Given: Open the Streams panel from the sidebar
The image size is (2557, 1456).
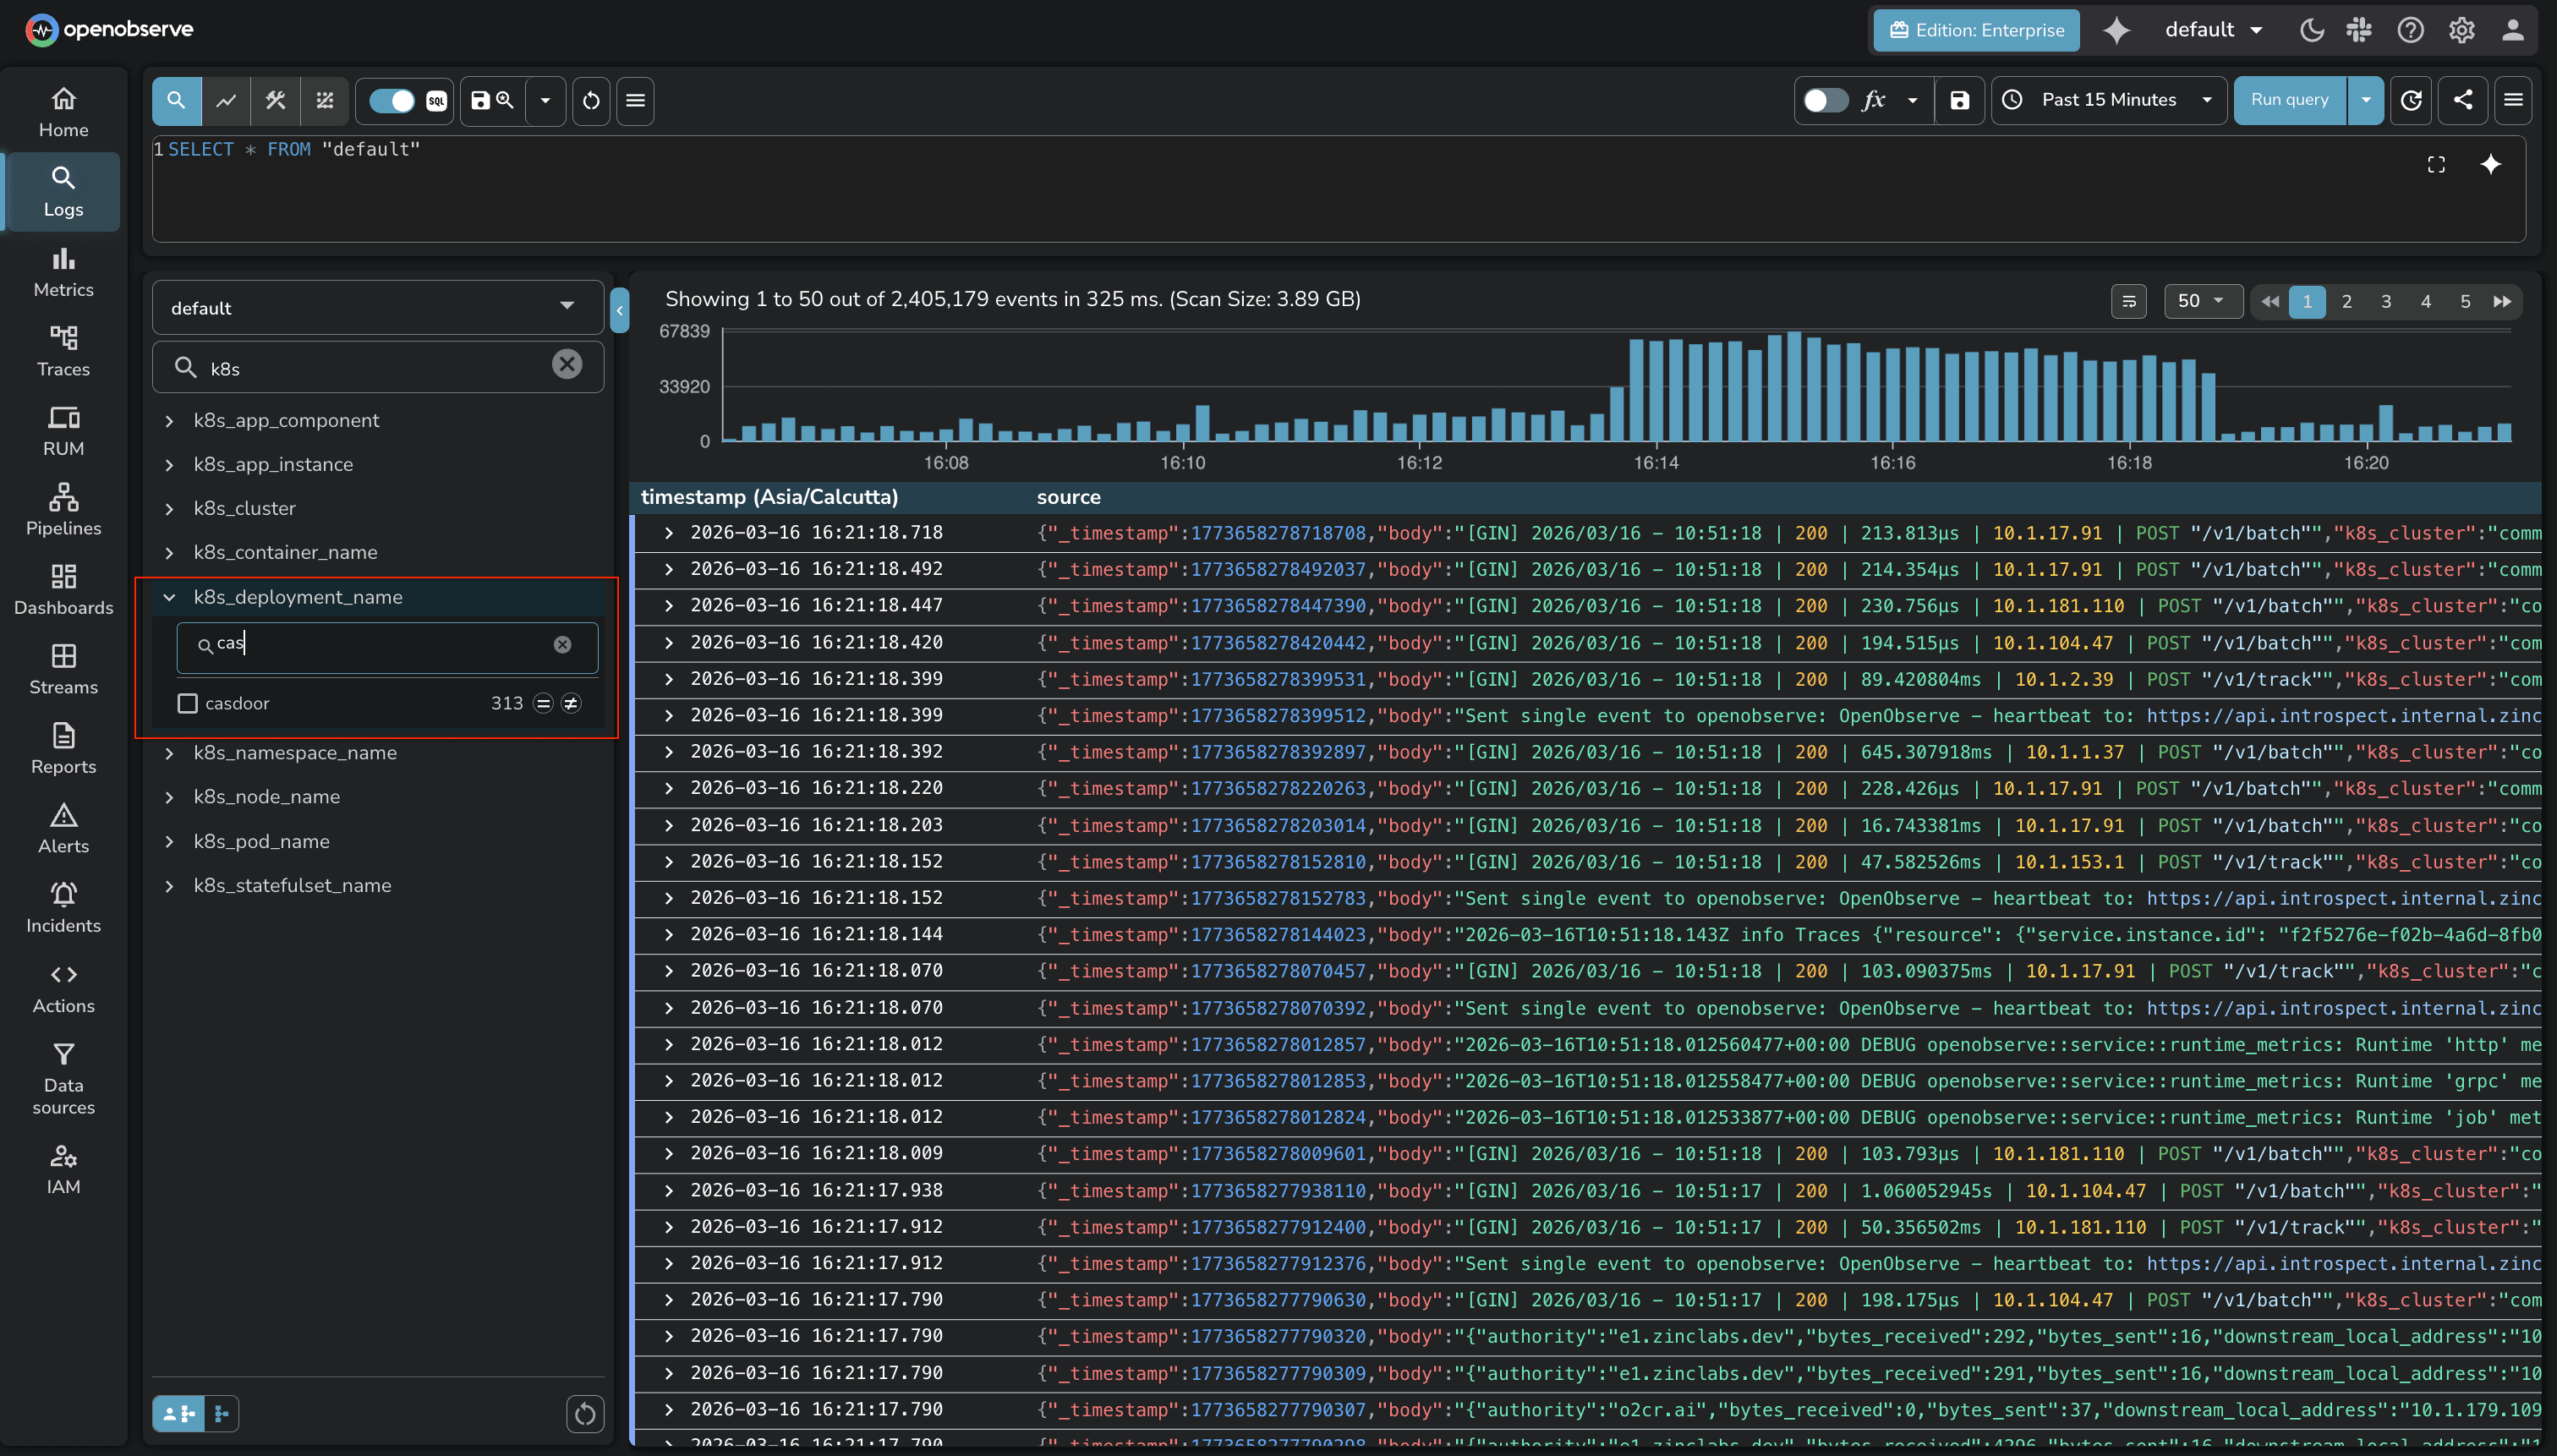Looking at the screenshot, I should tap(63, 668).
